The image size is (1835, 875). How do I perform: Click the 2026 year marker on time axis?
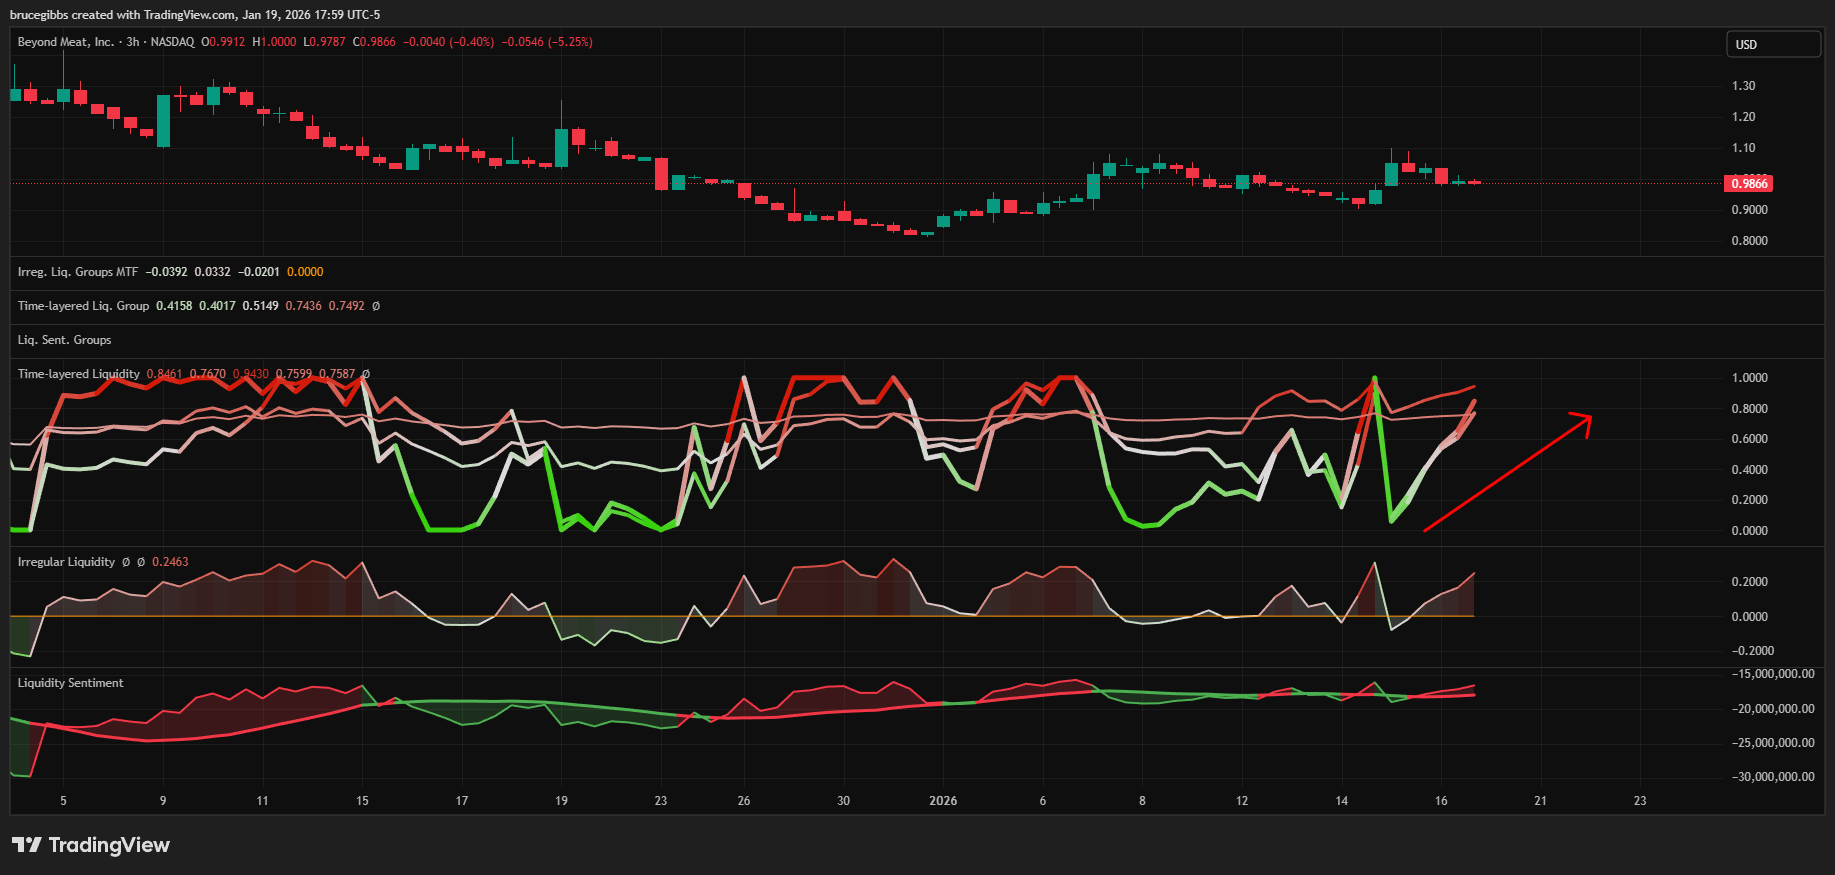[x=942, y=801]
